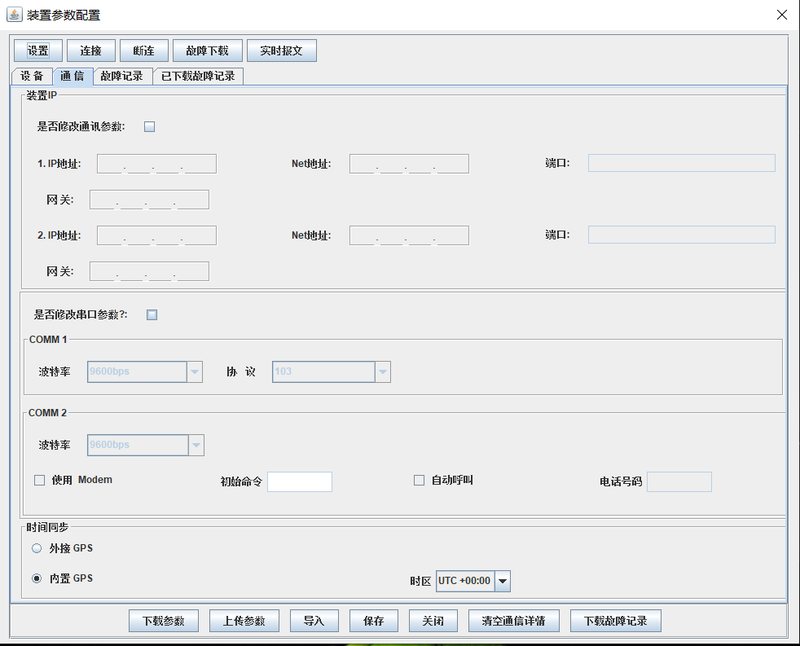Select the 内置 GPS radio button
Image resolution: width=800 pixels, height=646 pixels.
point(37,579)
